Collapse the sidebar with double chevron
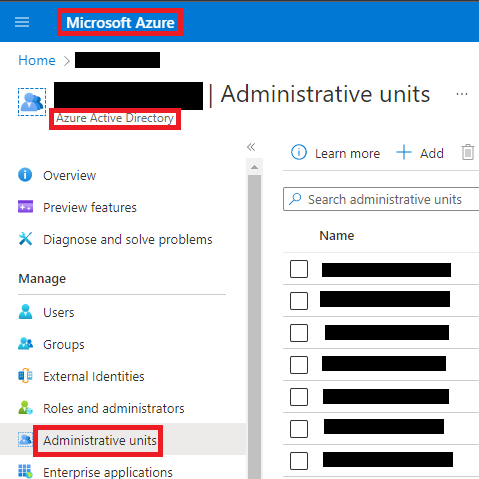The height and width of the screenshot is (479, 479). (251, 147)
